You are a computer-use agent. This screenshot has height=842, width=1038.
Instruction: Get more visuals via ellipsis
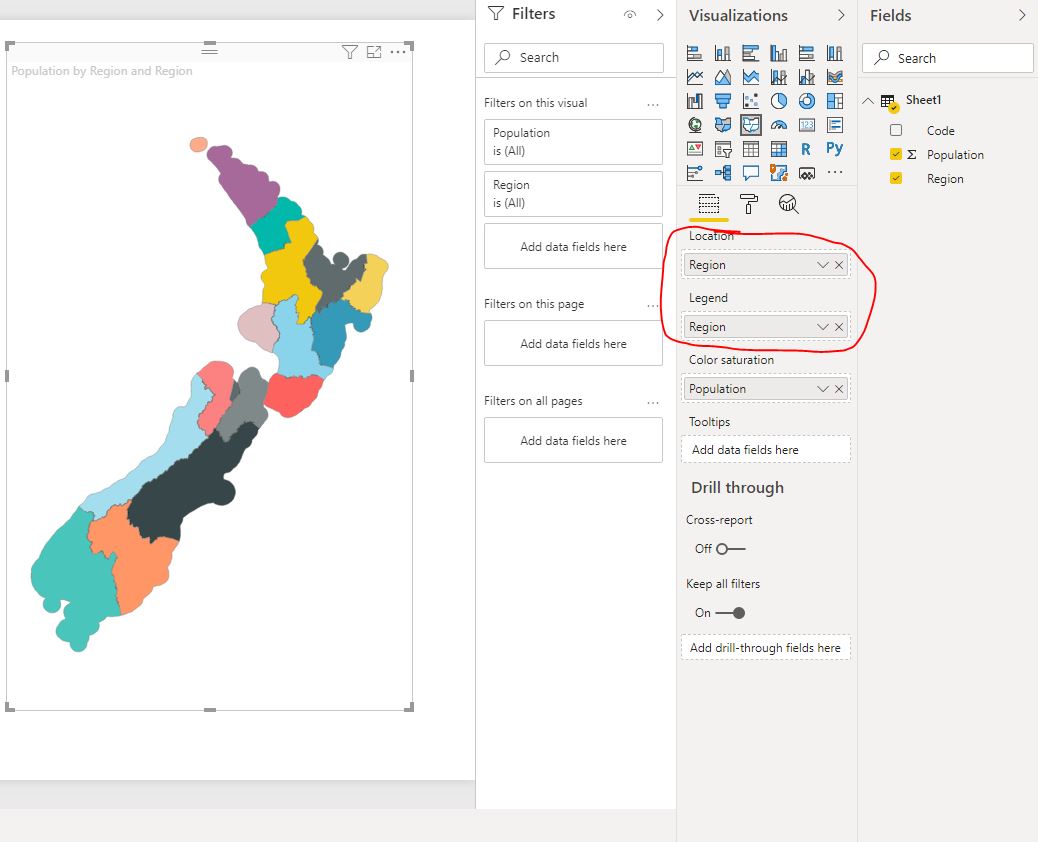[835, 172]
